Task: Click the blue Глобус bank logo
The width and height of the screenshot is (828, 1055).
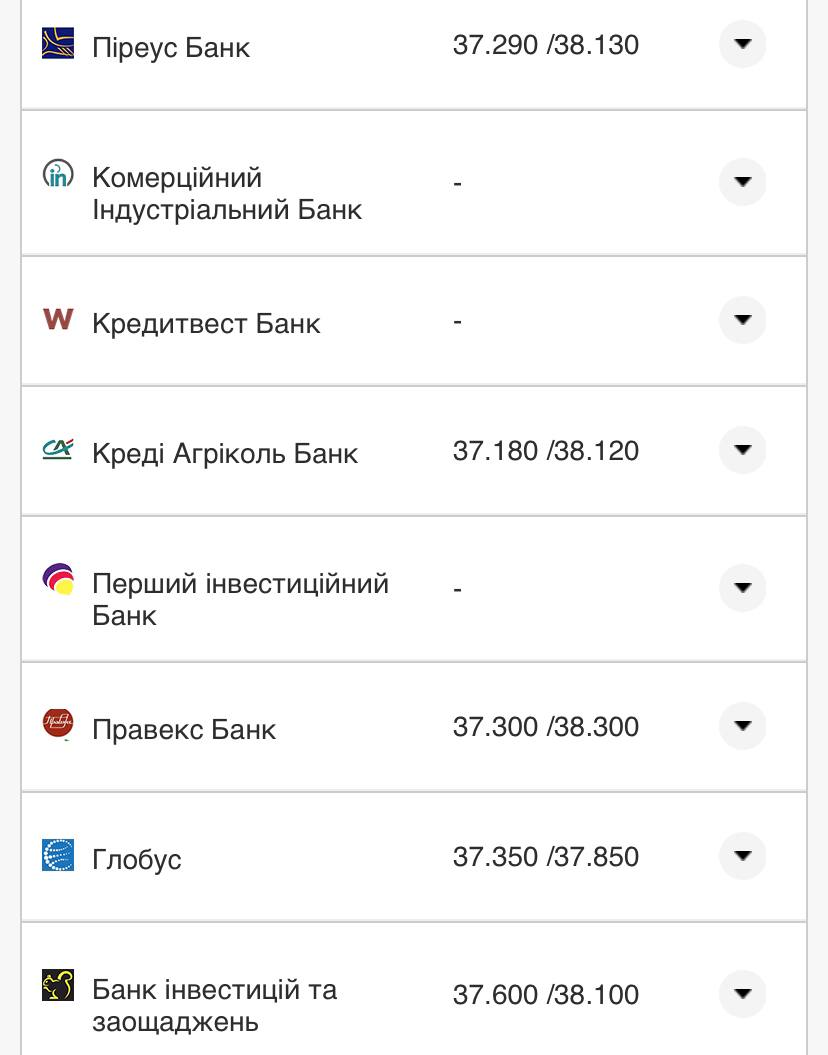Action: (59, 856)
